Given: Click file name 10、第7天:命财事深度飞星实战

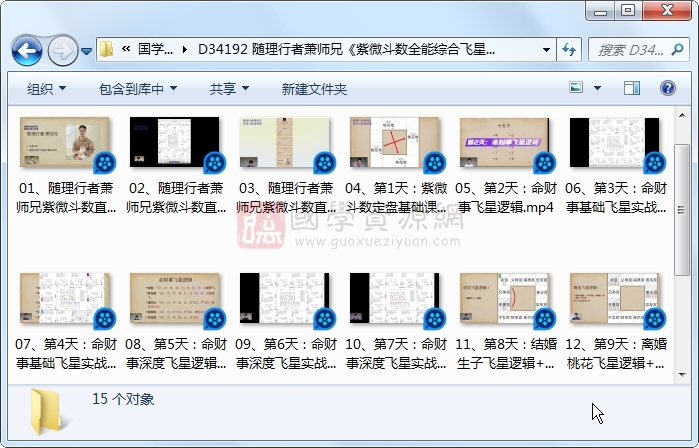Looking at the screenshot, I should pyautogui.click(x=396, y=353).
